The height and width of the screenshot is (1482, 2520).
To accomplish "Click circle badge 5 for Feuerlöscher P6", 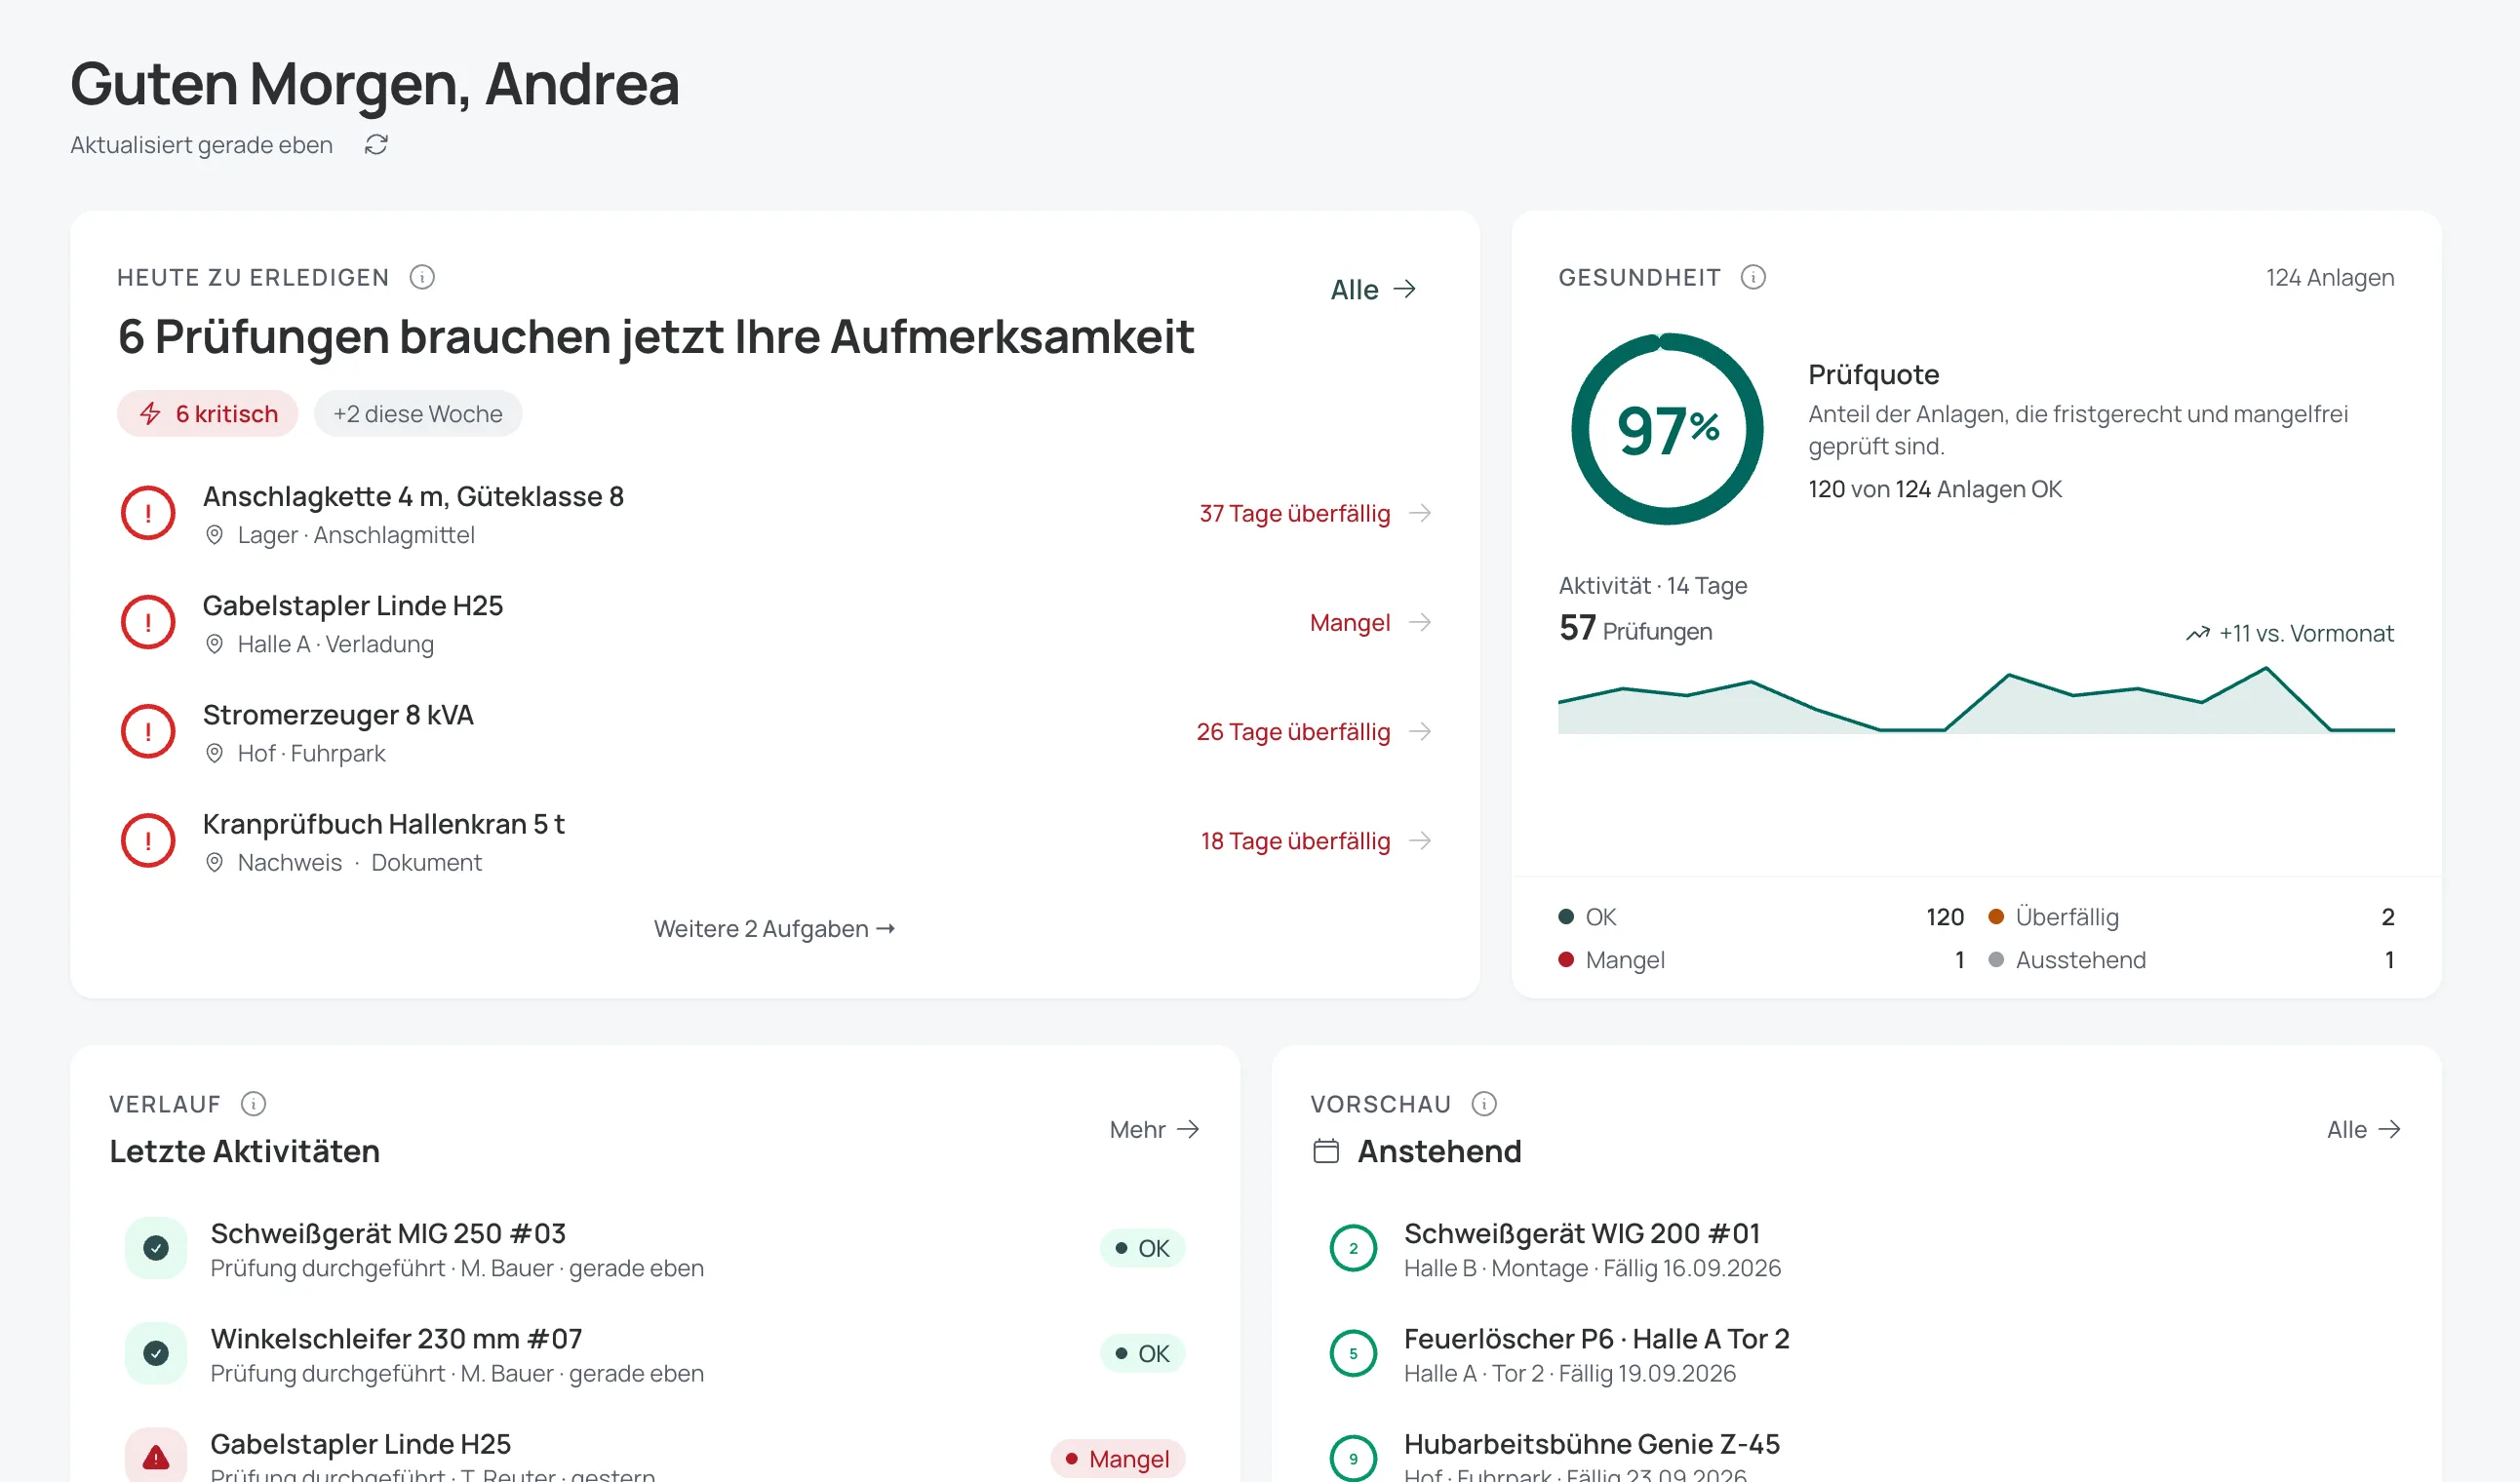I will [1353, 1352].
